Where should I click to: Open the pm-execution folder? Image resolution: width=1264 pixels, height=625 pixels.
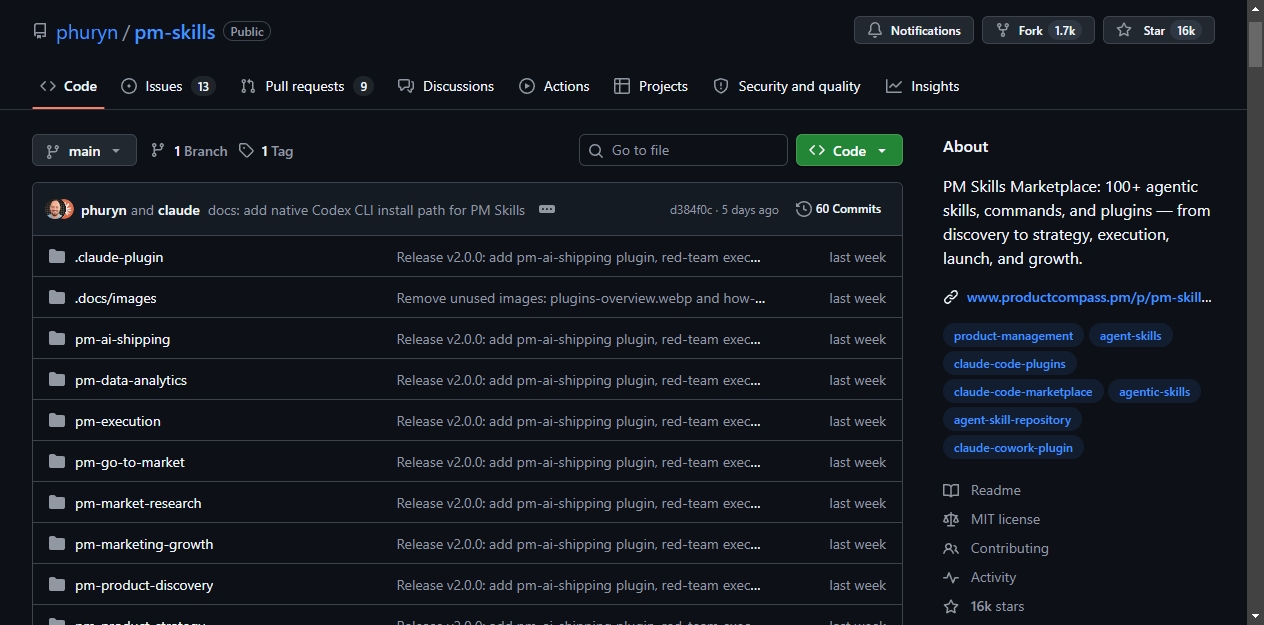(x=118, y=421)
